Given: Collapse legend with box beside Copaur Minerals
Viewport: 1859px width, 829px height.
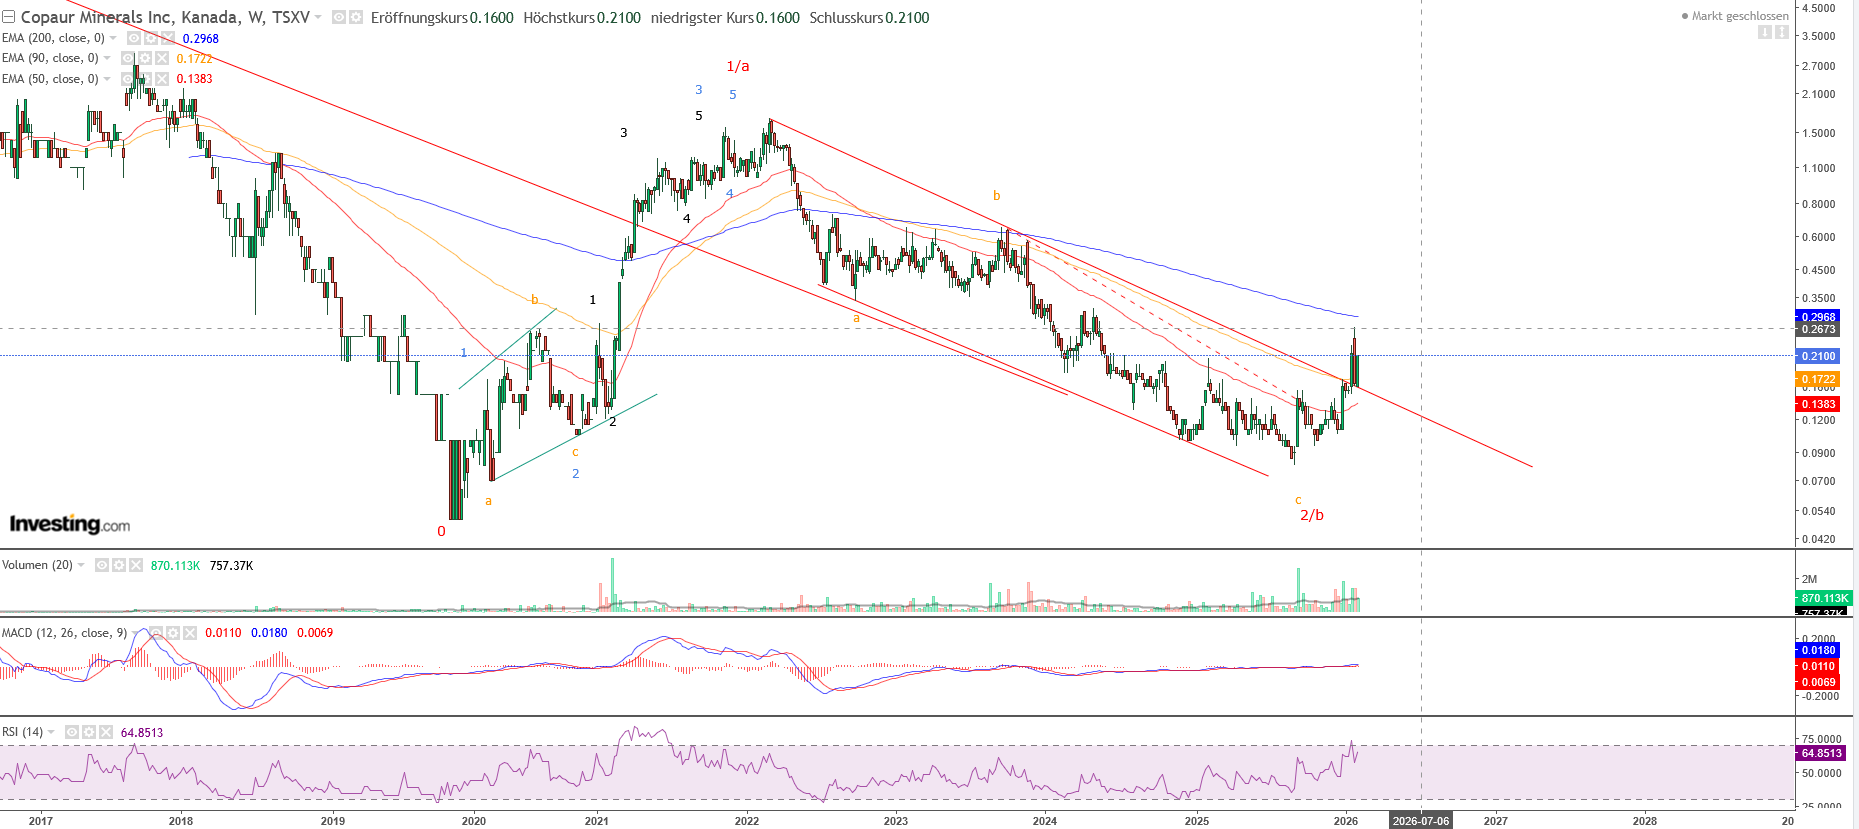Looking at the screenshot, I should click(8, 18).
